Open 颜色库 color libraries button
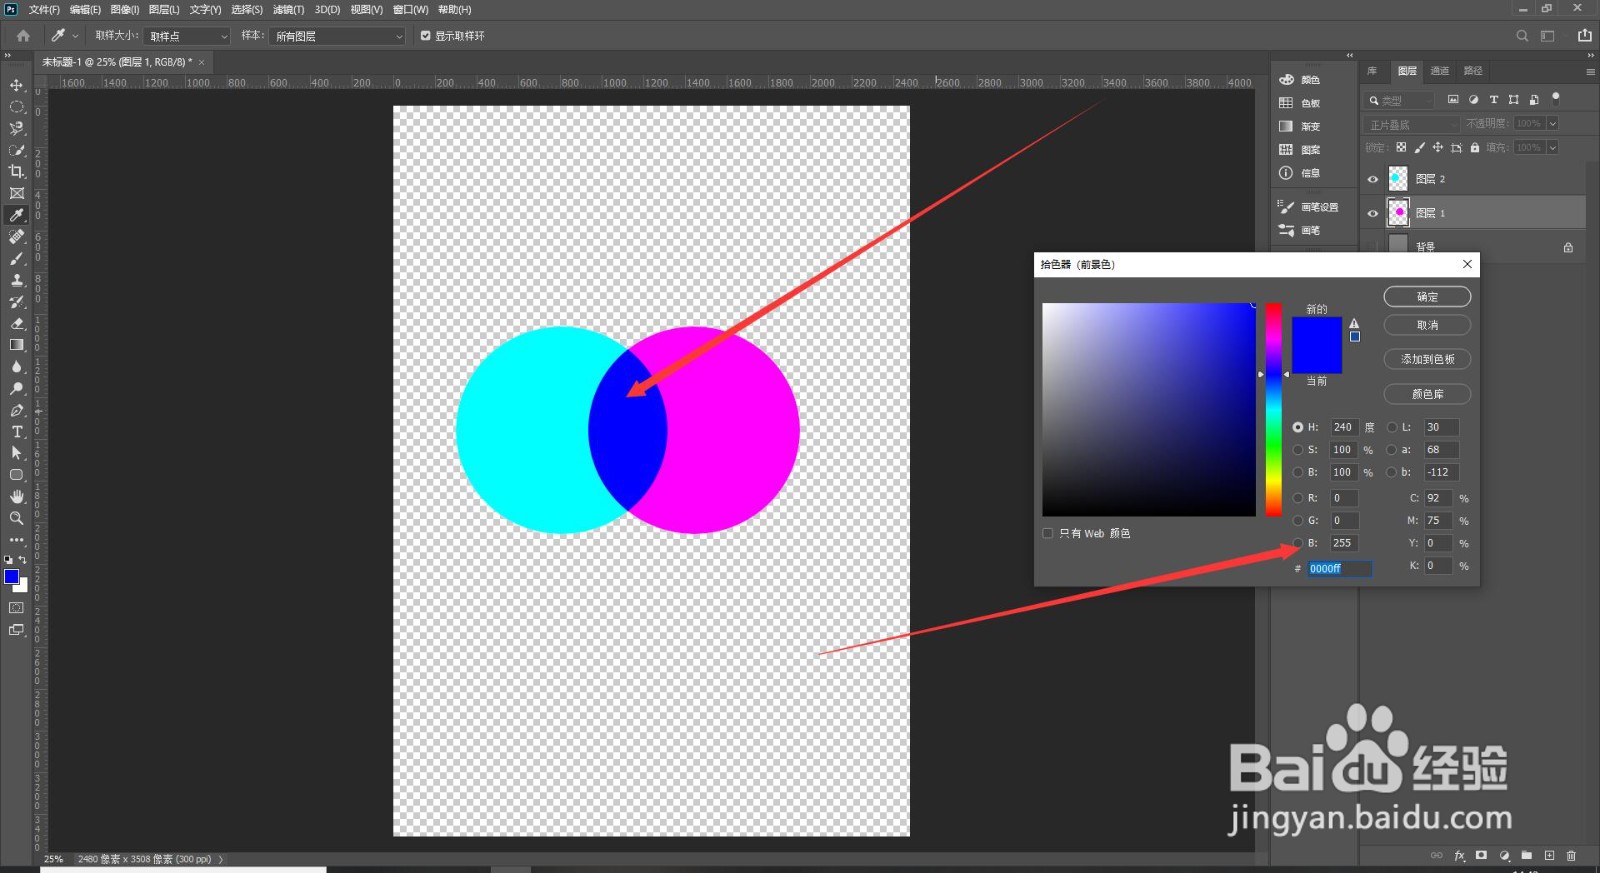The image size is (1600, 873). [x=1427, y=394]
